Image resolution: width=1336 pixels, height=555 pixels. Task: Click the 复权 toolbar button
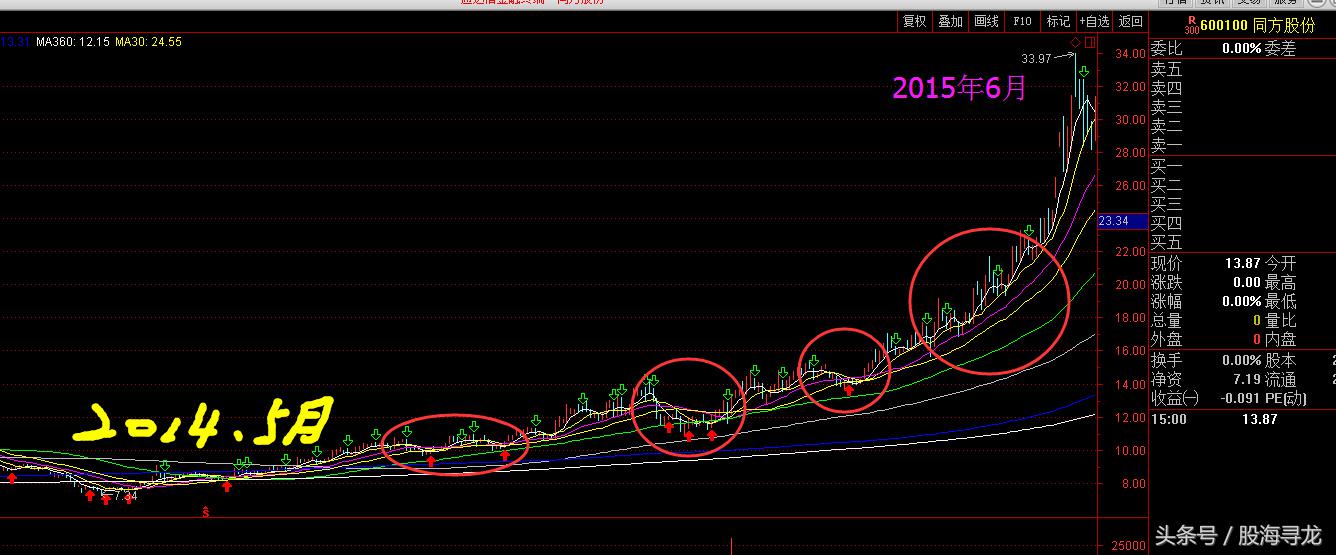[915, 21]
